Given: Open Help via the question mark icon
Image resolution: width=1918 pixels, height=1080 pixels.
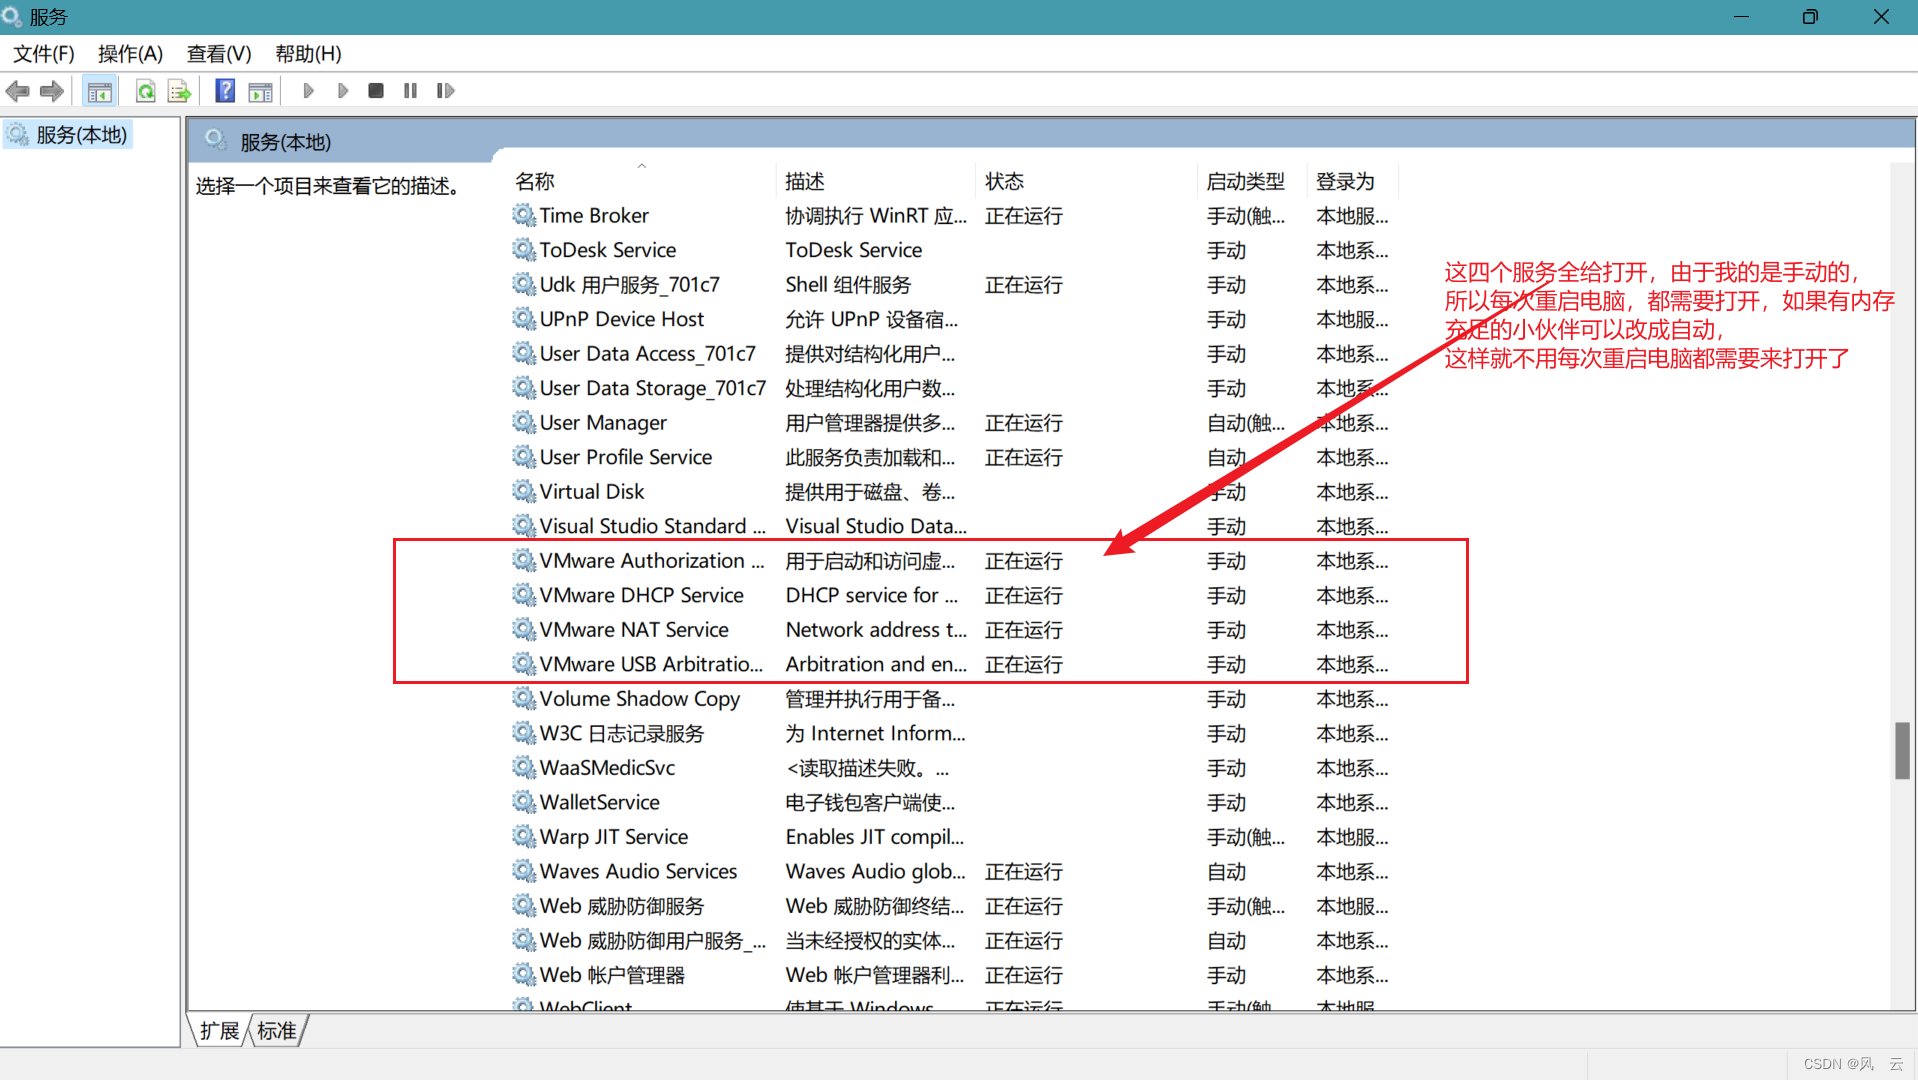Looking at the screenshot, I should 225,91.
